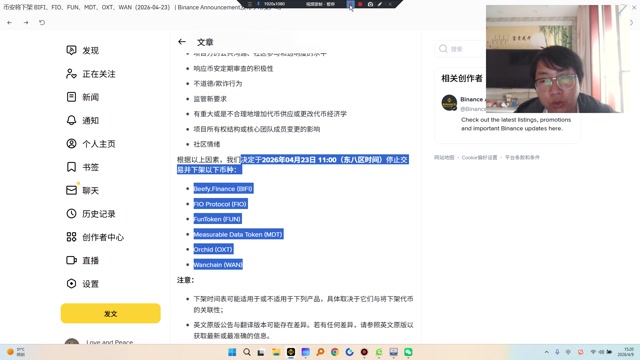Screen dimensions: 640x360
Task: Click the search magnifier icon in sidebar
Action: click(443, 49)
